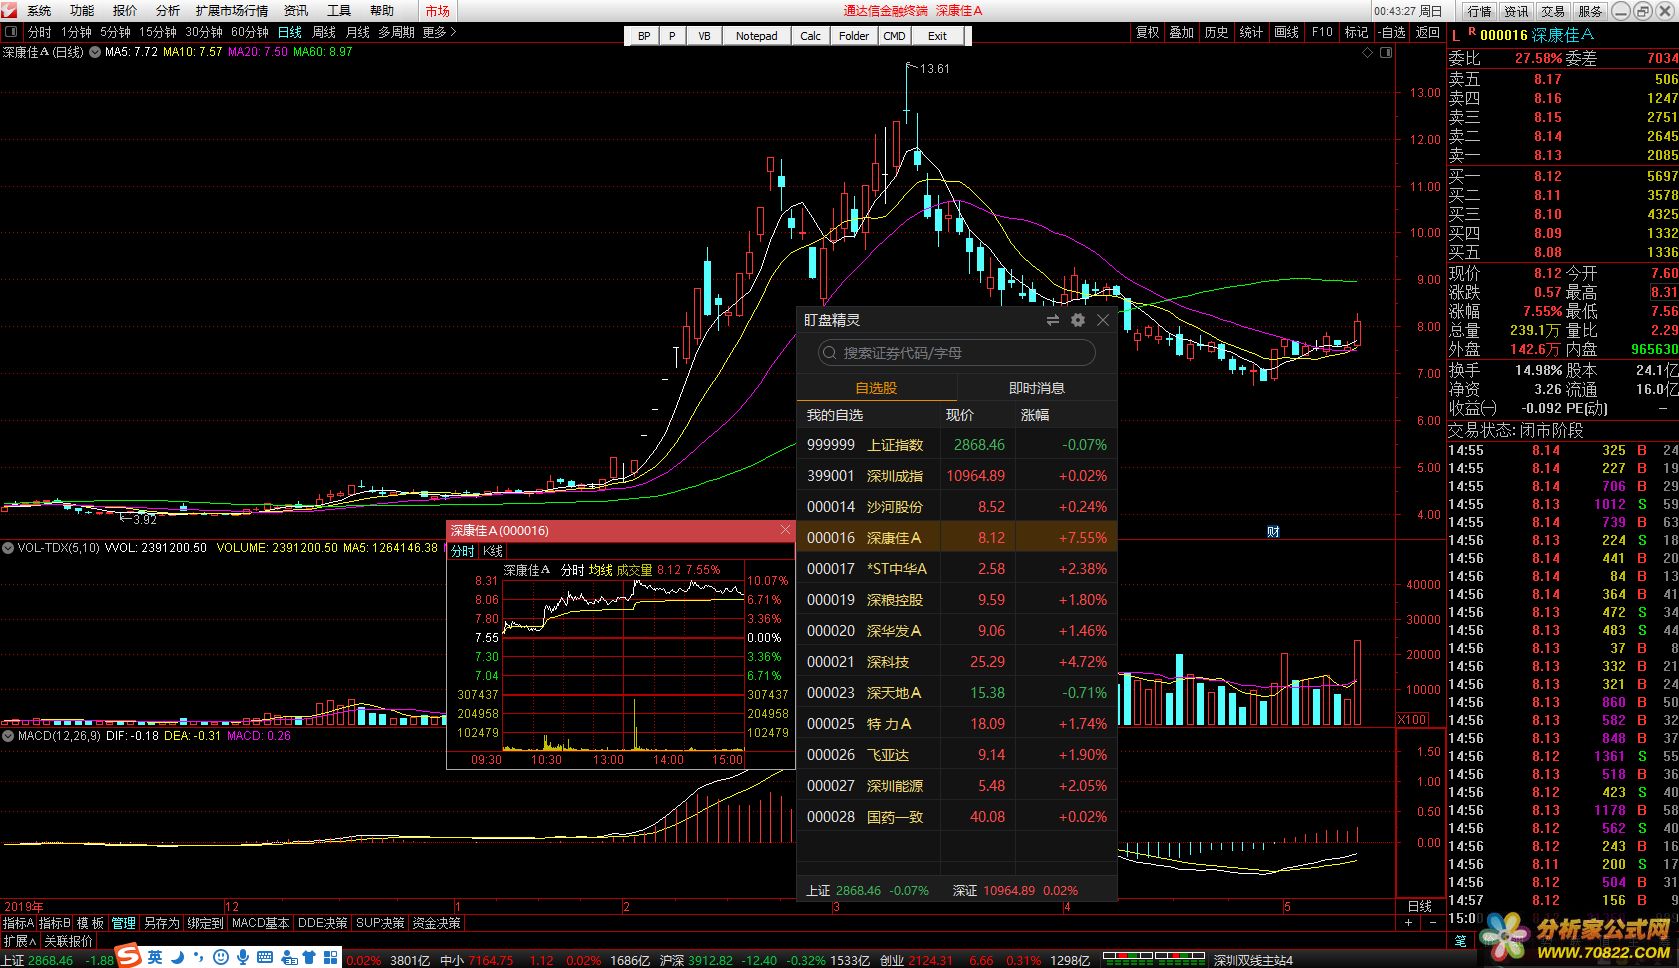
Task: Click the Sogou microphone voice input icon
Action: click(x=242, y=958)
